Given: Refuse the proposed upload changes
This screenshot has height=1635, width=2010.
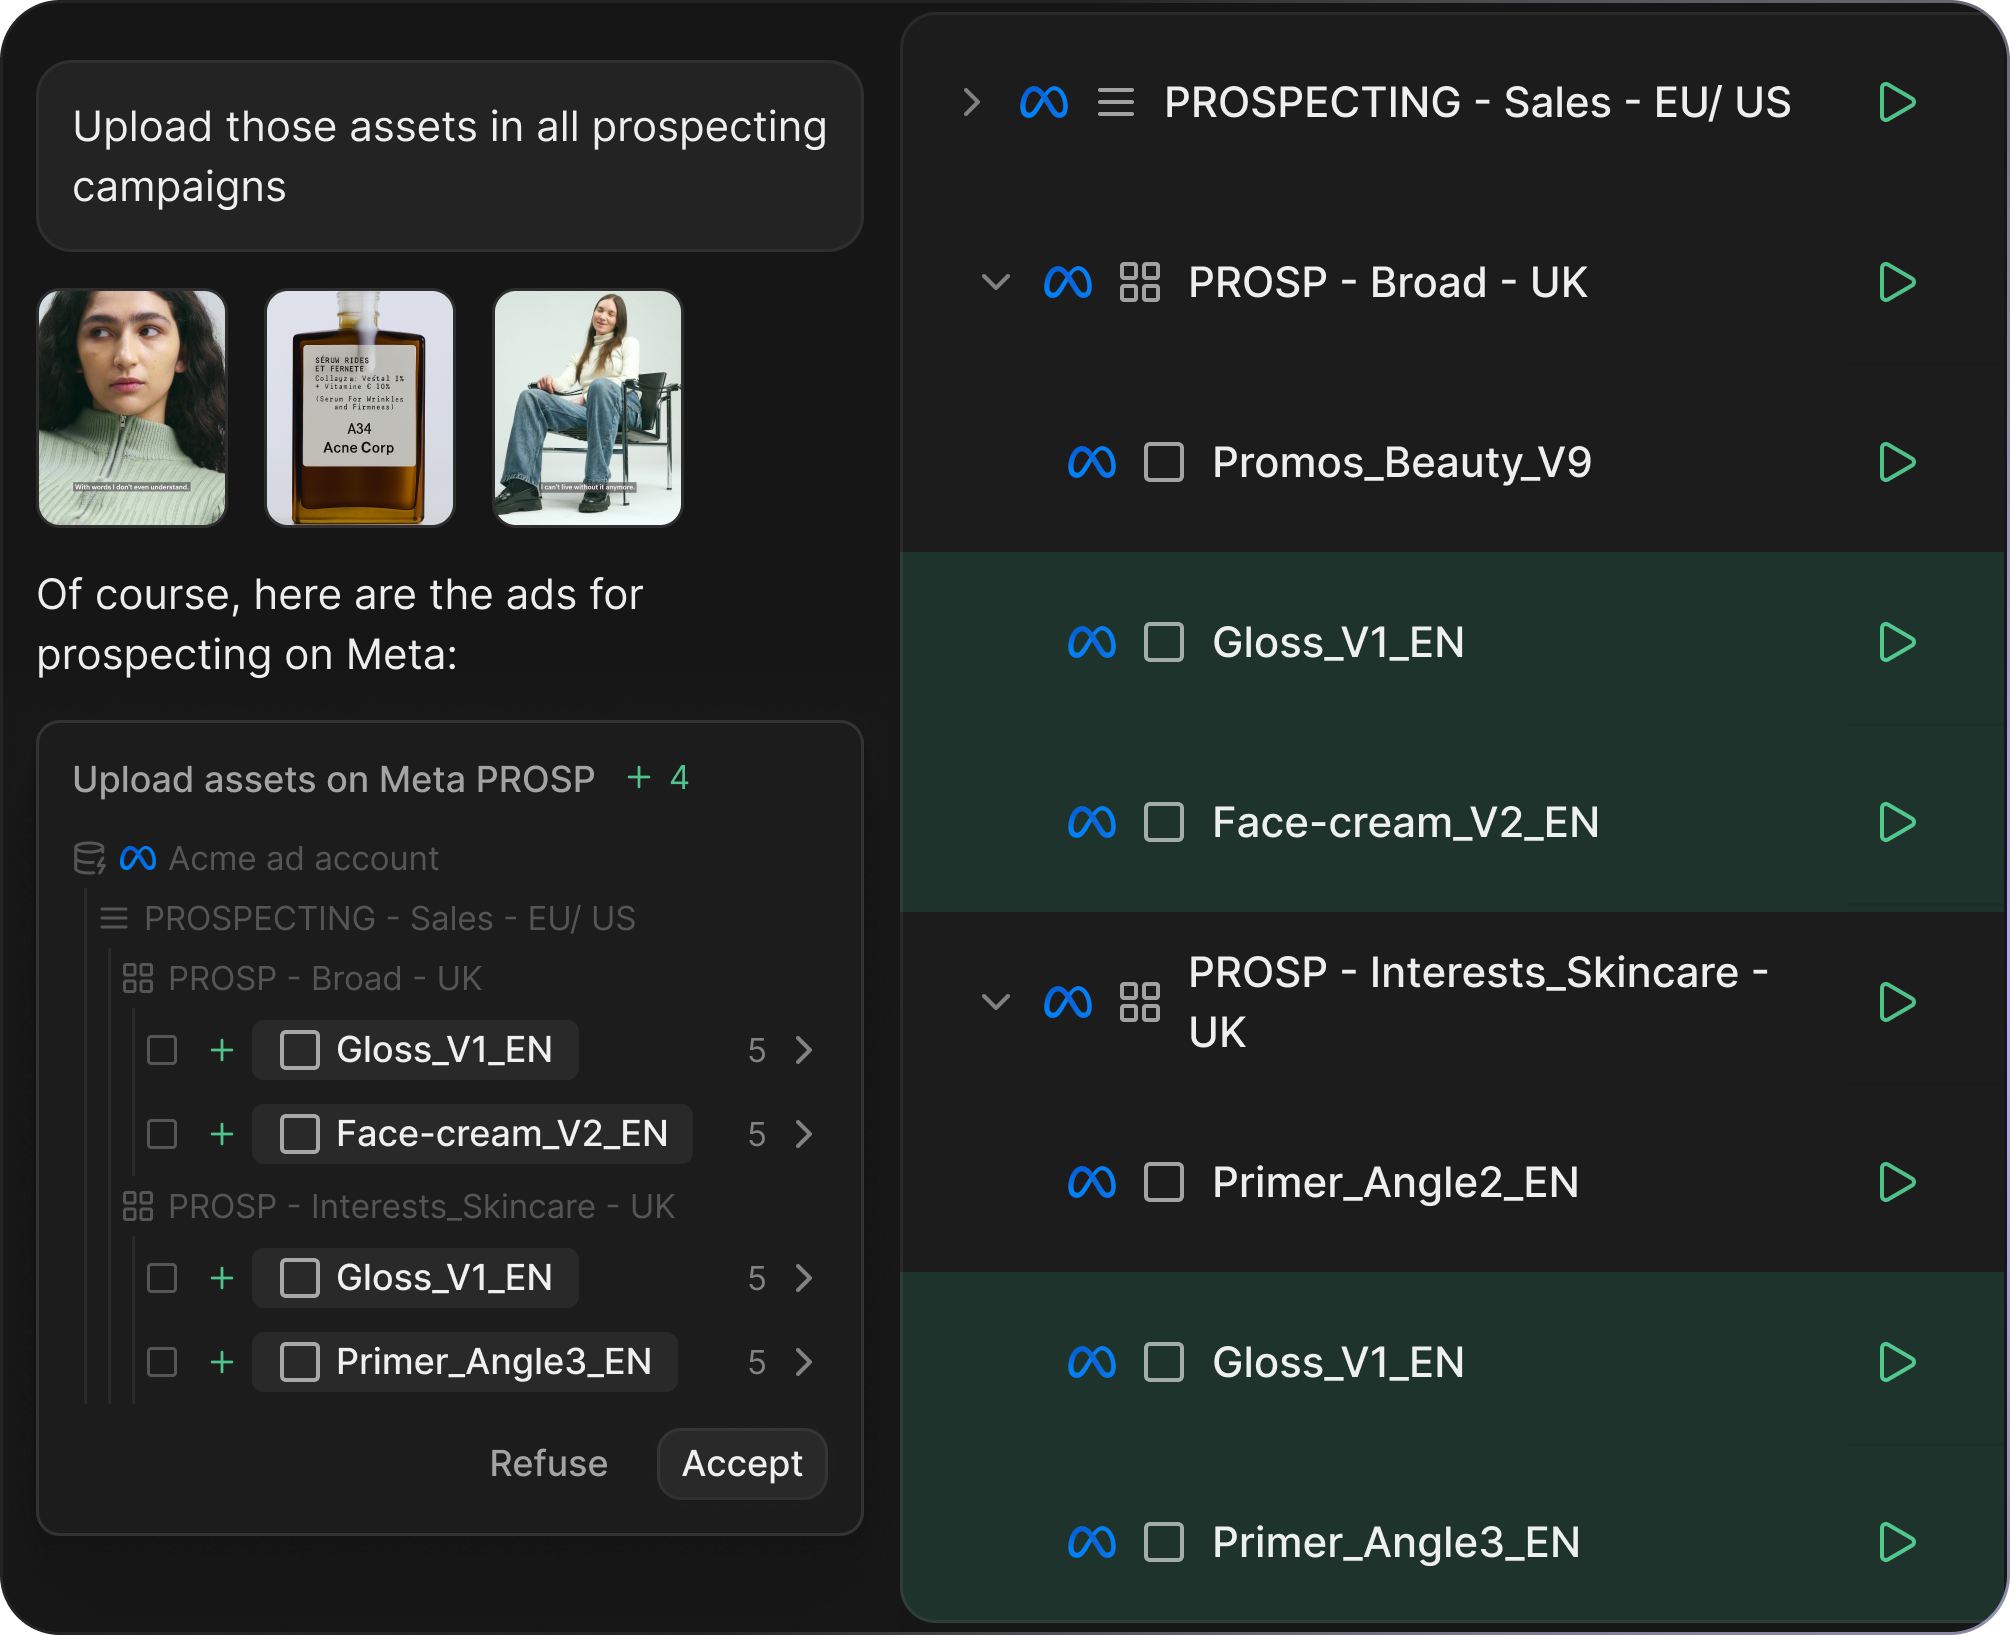Looking at the screenshot, I should [548, 1463].
